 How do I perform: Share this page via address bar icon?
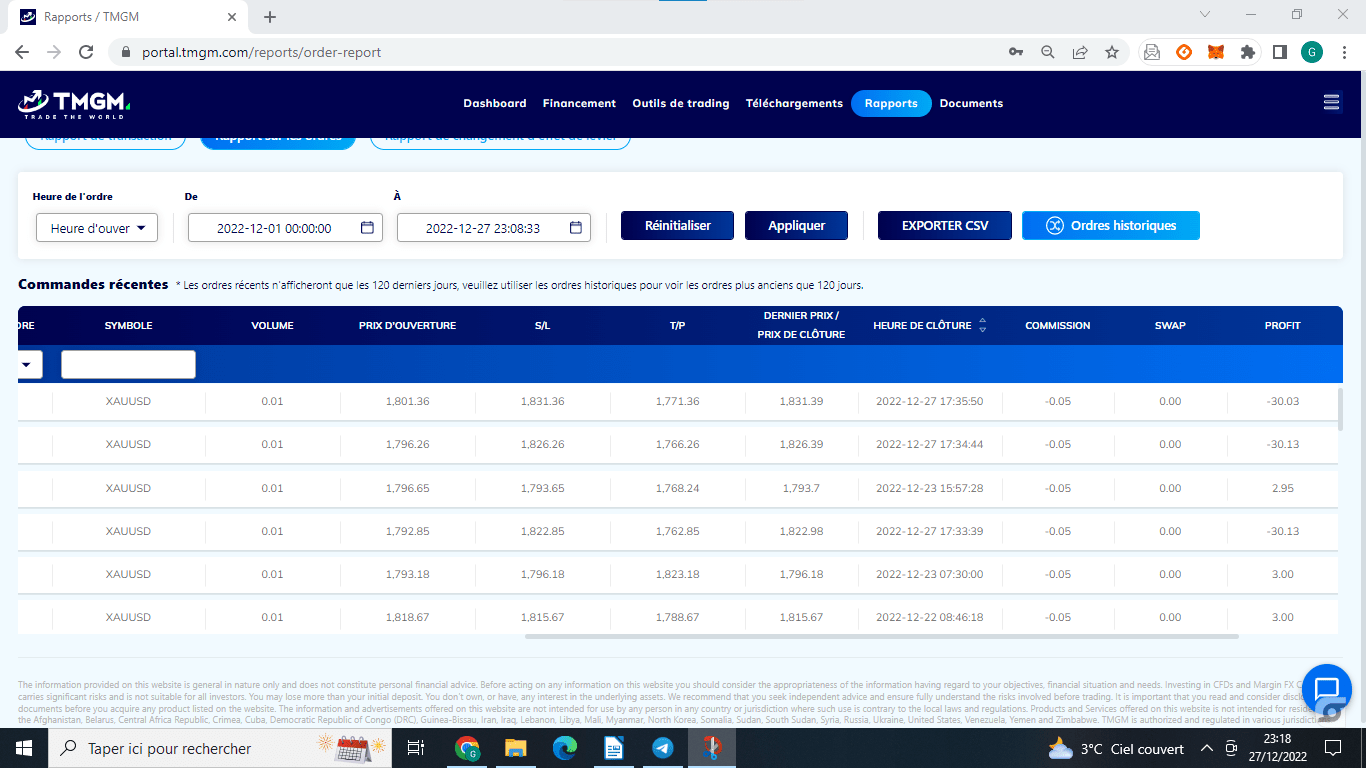[x=1080, y=52]
